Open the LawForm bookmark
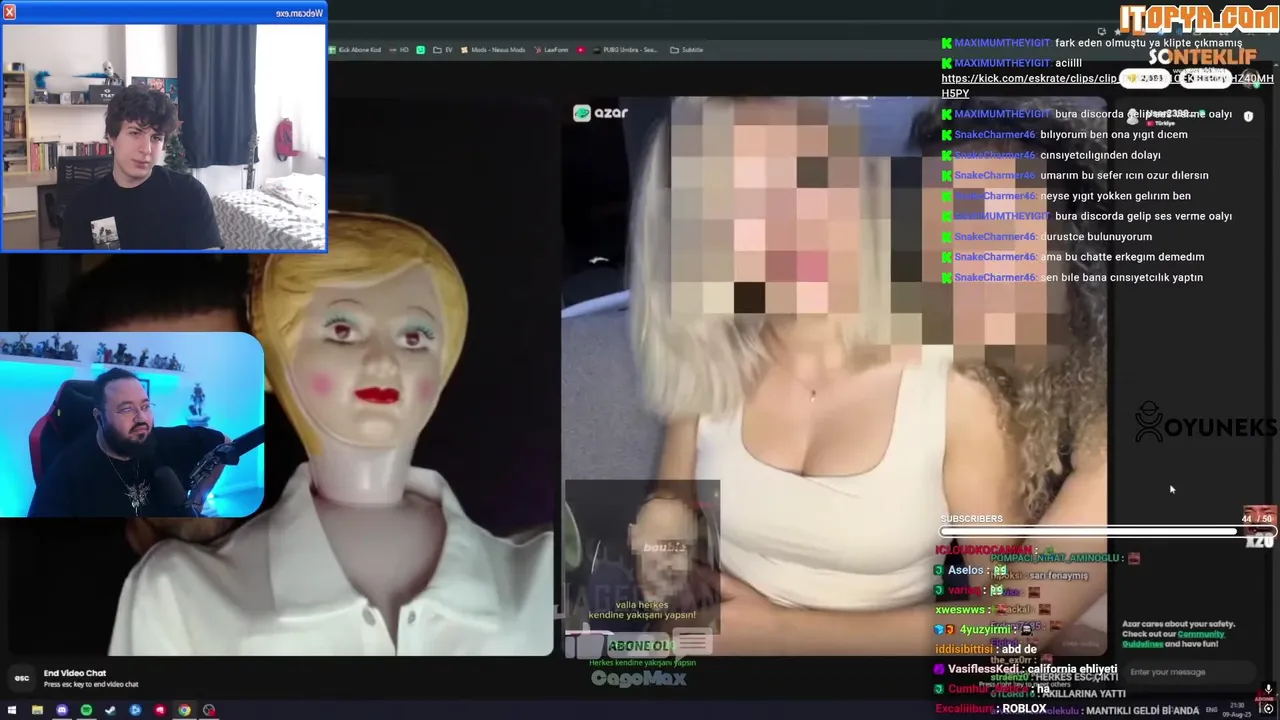Image resolution: width=1280 pixels, height=720 pixels. pyautogui.click(x=551, y=50)
